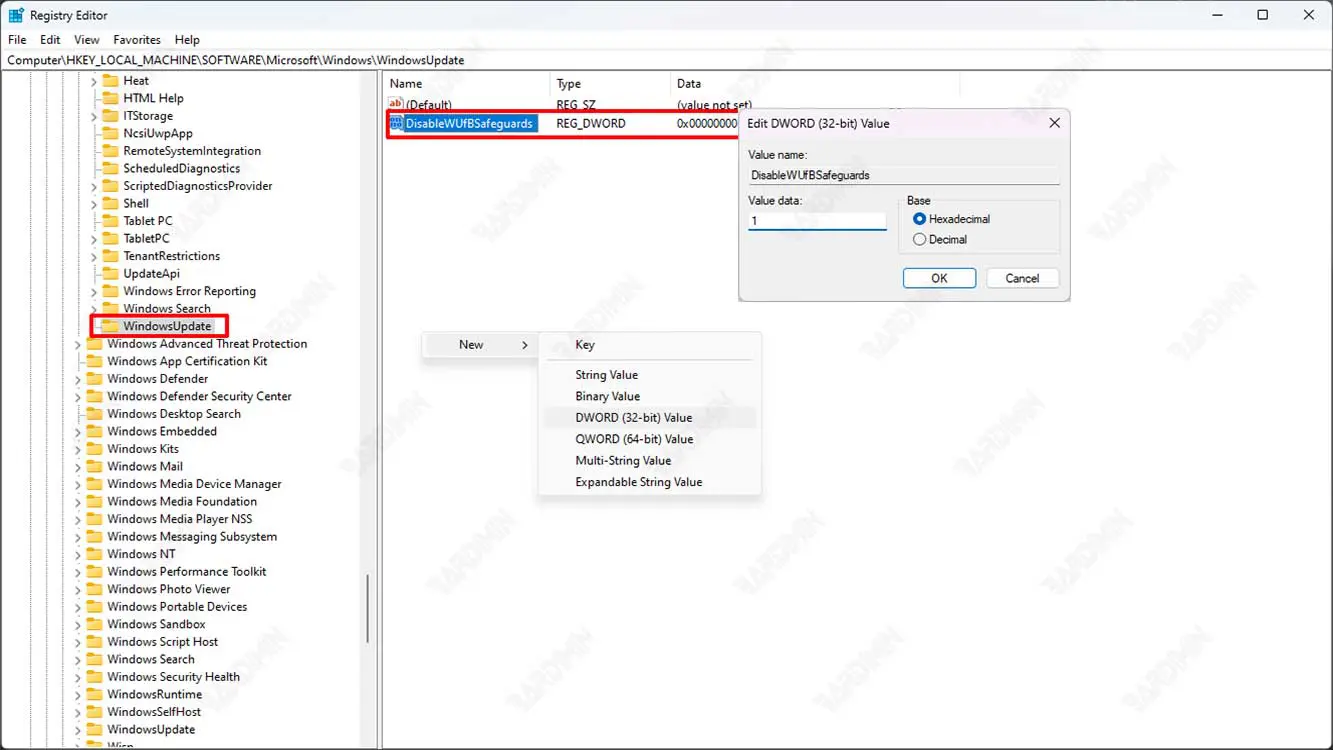Select the Windows Photo Viewer folder icon
The image size is (1333, 750).
(94, 589)
